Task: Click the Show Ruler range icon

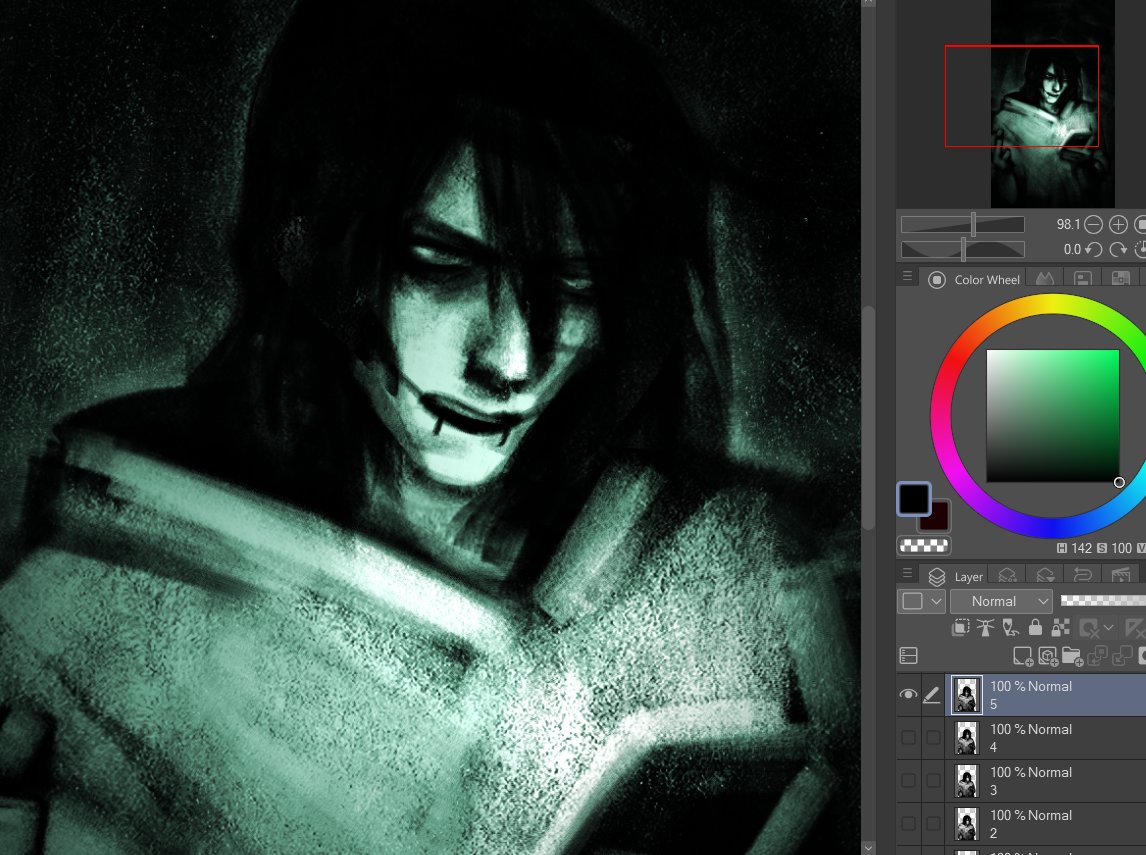Action: (x=1134, y=628)
